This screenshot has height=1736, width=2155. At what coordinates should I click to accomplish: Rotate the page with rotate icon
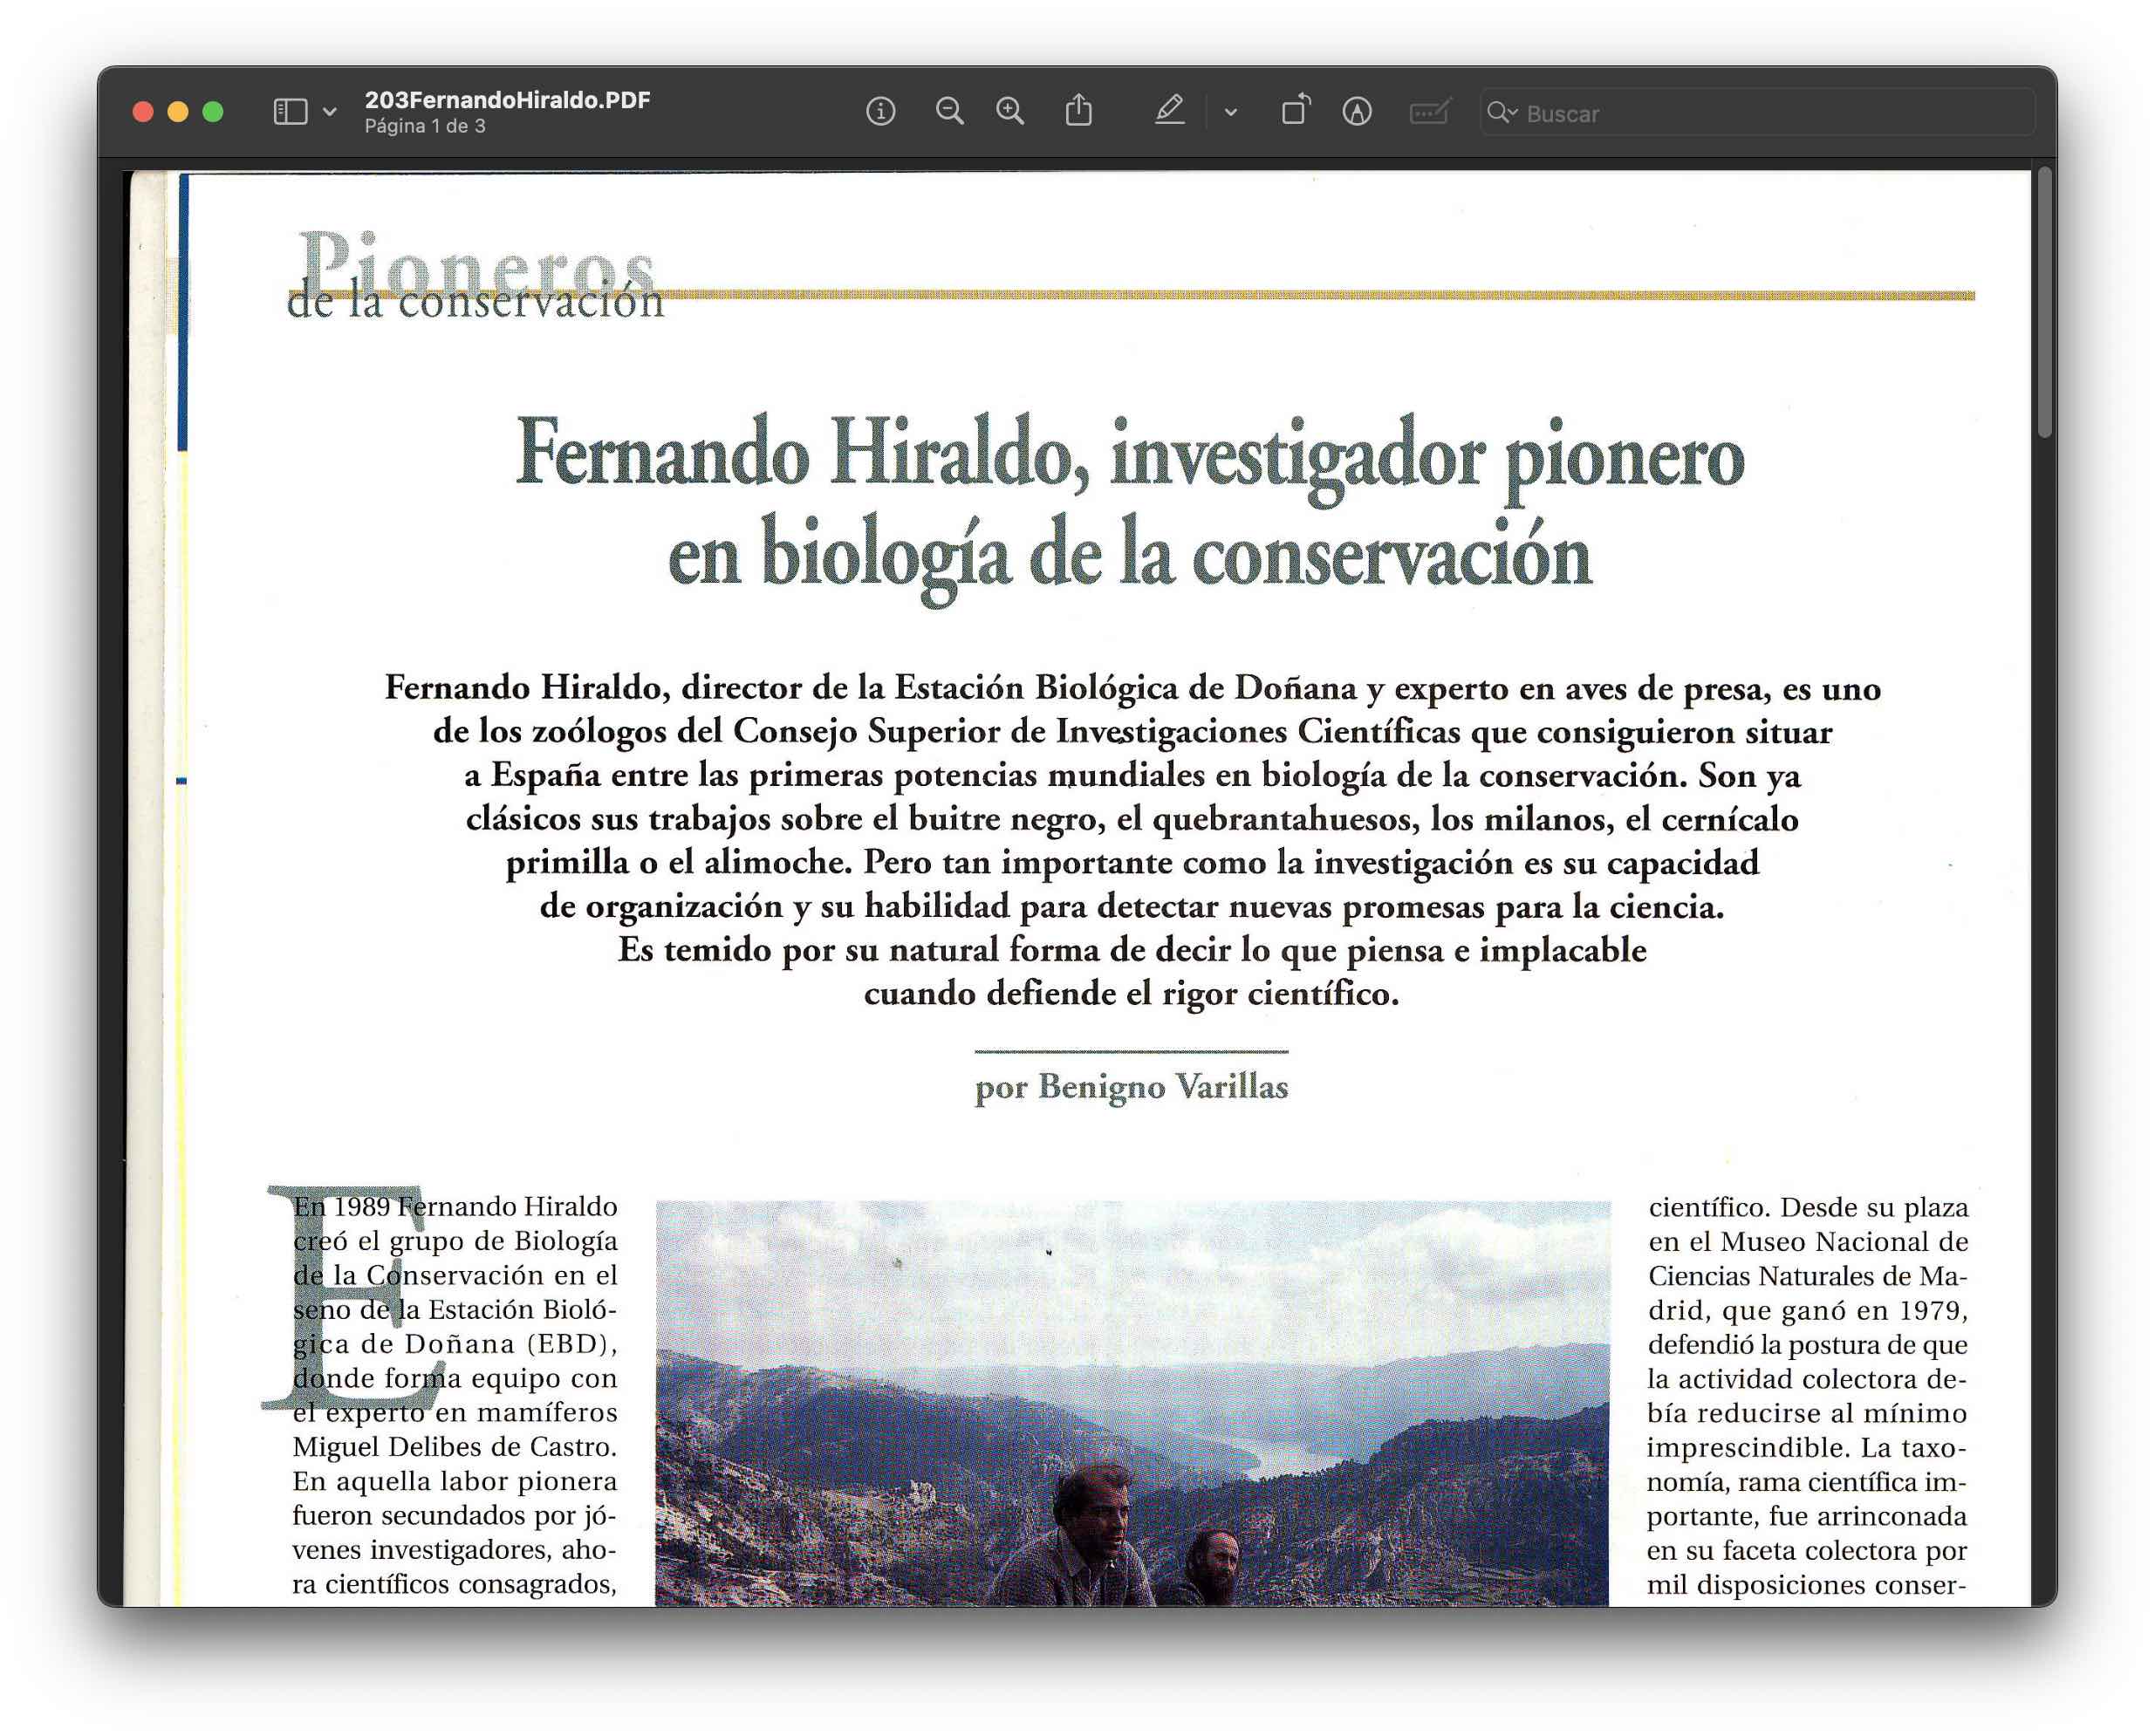[1295, 110]
